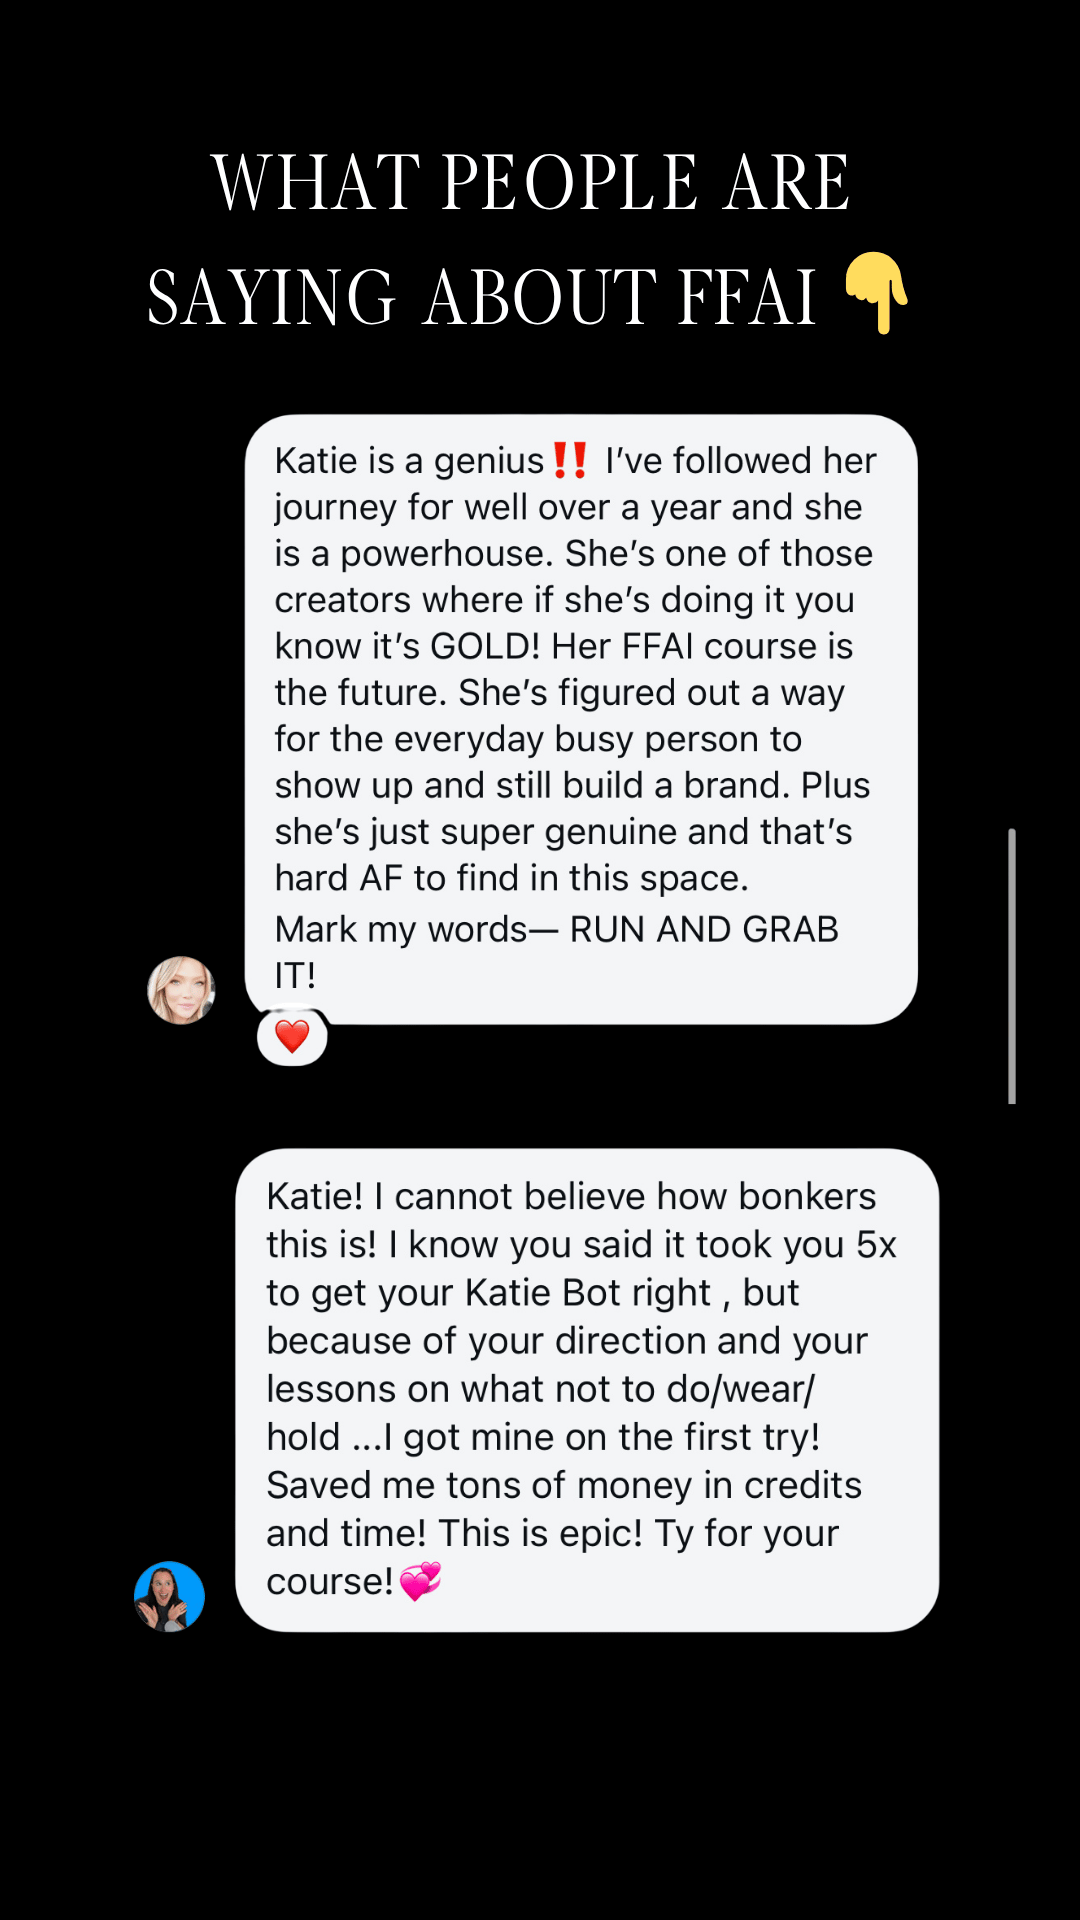Click the 'Katie Bot right' text line

588,1292
